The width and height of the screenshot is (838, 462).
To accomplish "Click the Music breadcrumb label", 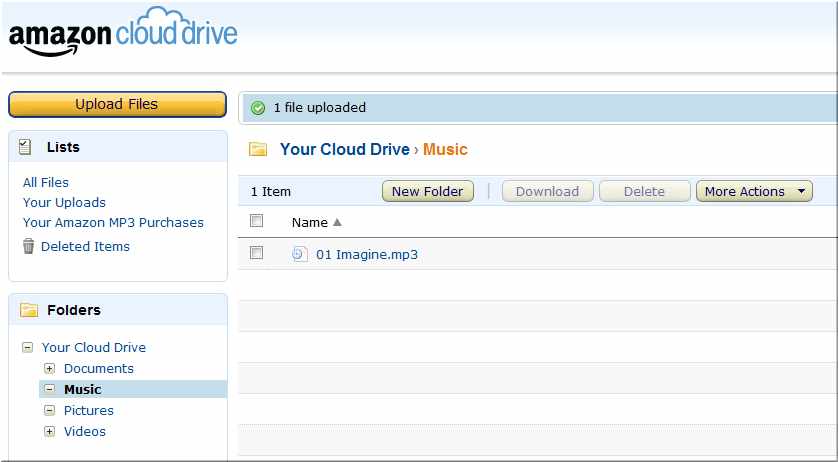I will click(445, 149).
